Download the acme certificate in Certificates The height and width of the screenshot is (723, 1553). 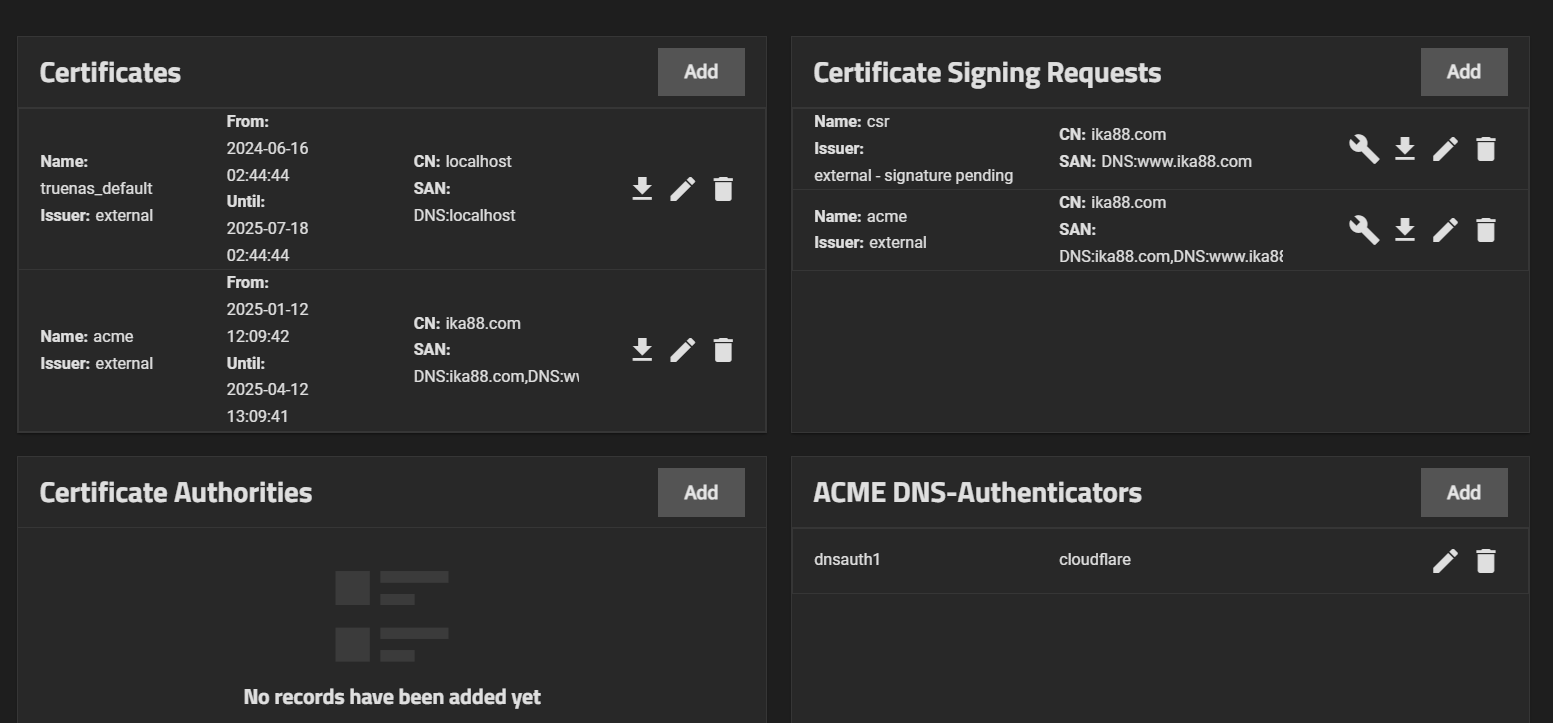642,350
